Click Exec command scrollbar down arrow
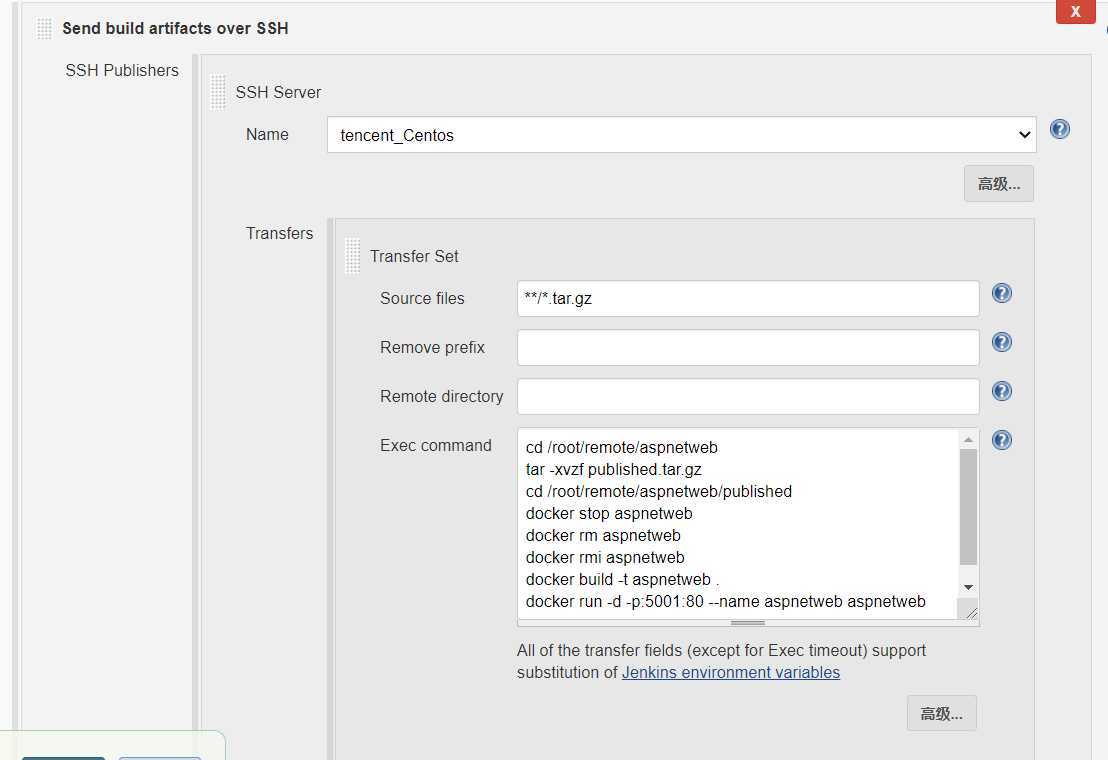1108x760 pixels. (x=968, y=588)
